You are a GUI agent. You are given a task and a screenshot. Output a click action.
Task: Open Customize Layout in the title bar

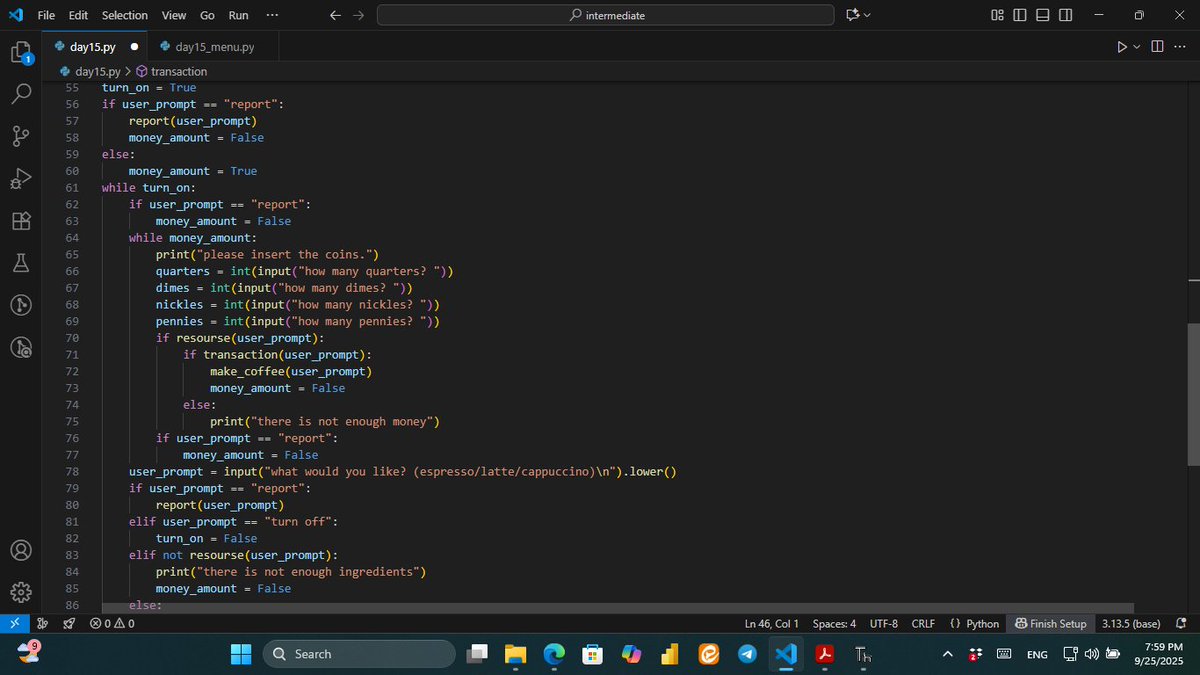pos(997,15)
